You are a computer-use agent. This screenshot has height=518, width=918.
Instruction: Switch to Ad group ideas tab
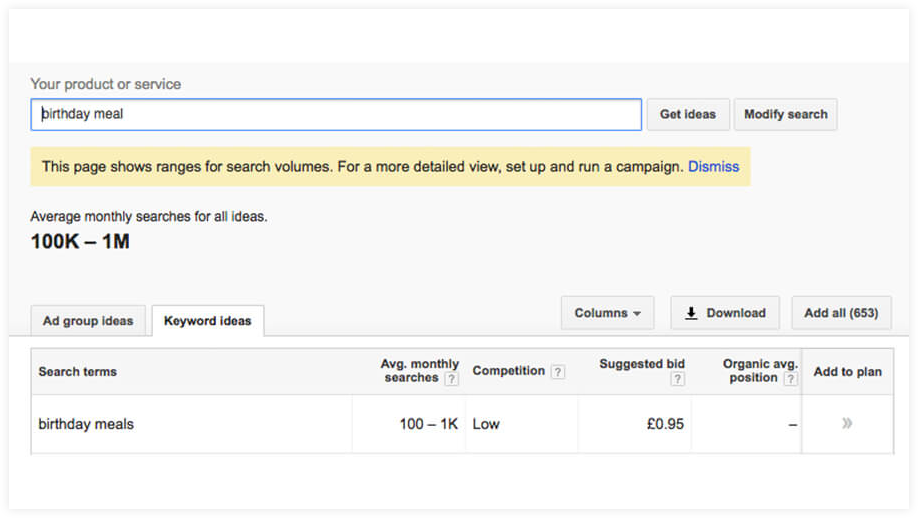[x=88, y=321]
